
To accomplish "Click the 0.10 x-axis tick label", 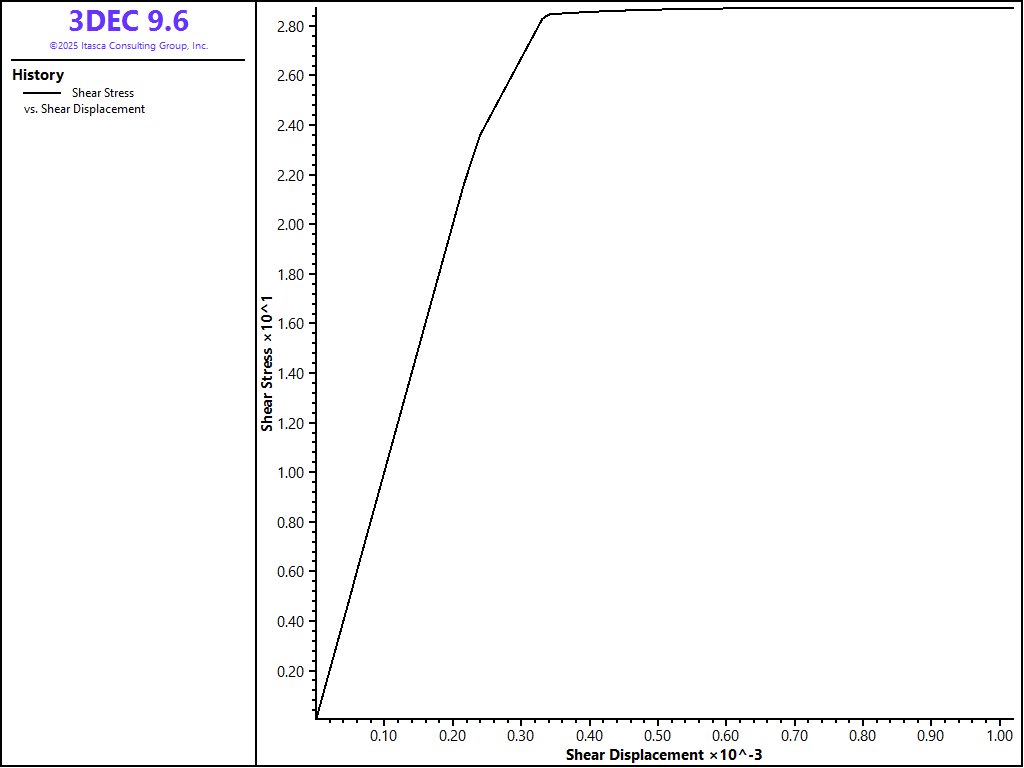I will click(384, 736).
